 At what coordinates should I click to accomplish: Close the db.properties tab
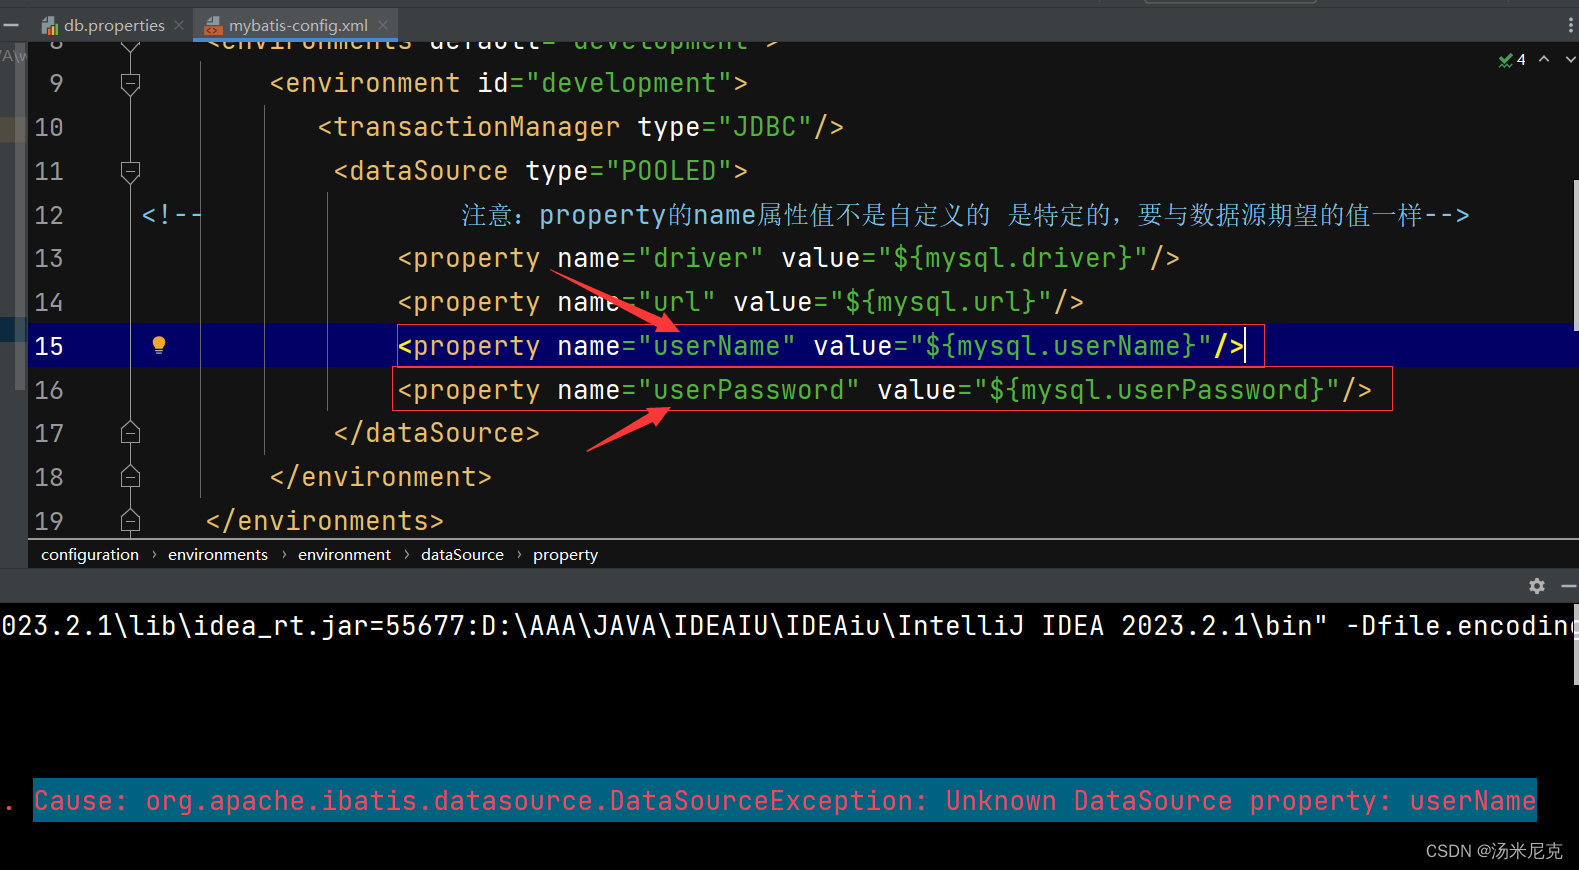point(179,25)
